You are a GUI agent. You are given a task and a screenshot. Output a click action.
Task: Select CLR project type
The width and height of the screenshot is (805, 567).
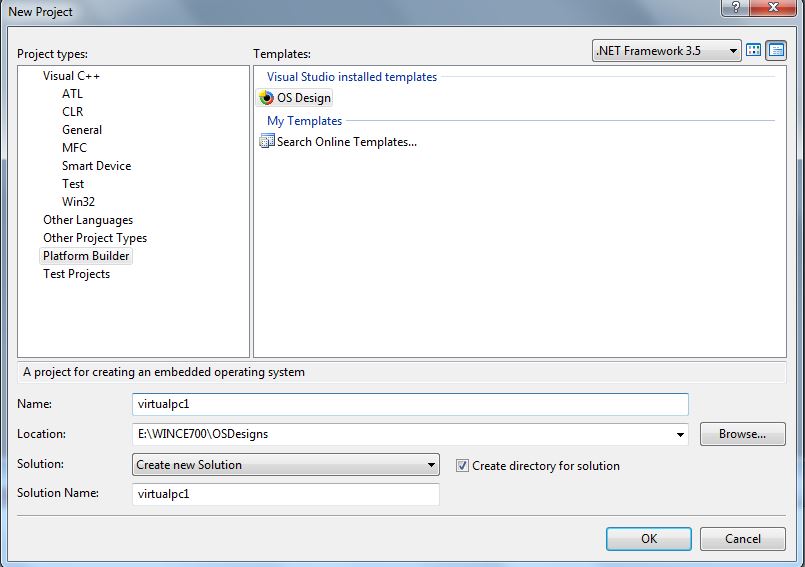click(x=72, y=112)
